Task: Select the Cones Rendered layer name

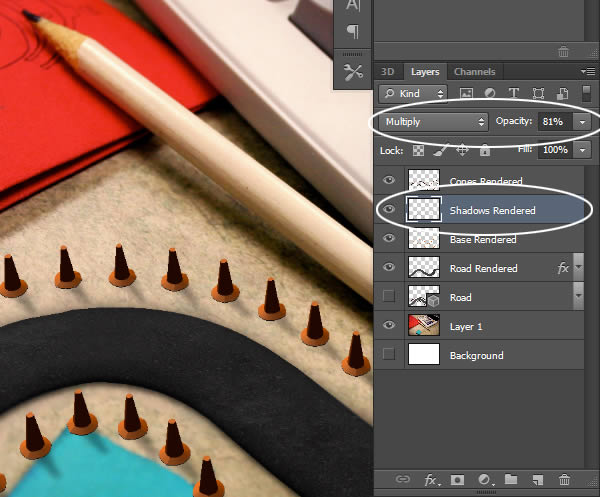Action: 486,181
